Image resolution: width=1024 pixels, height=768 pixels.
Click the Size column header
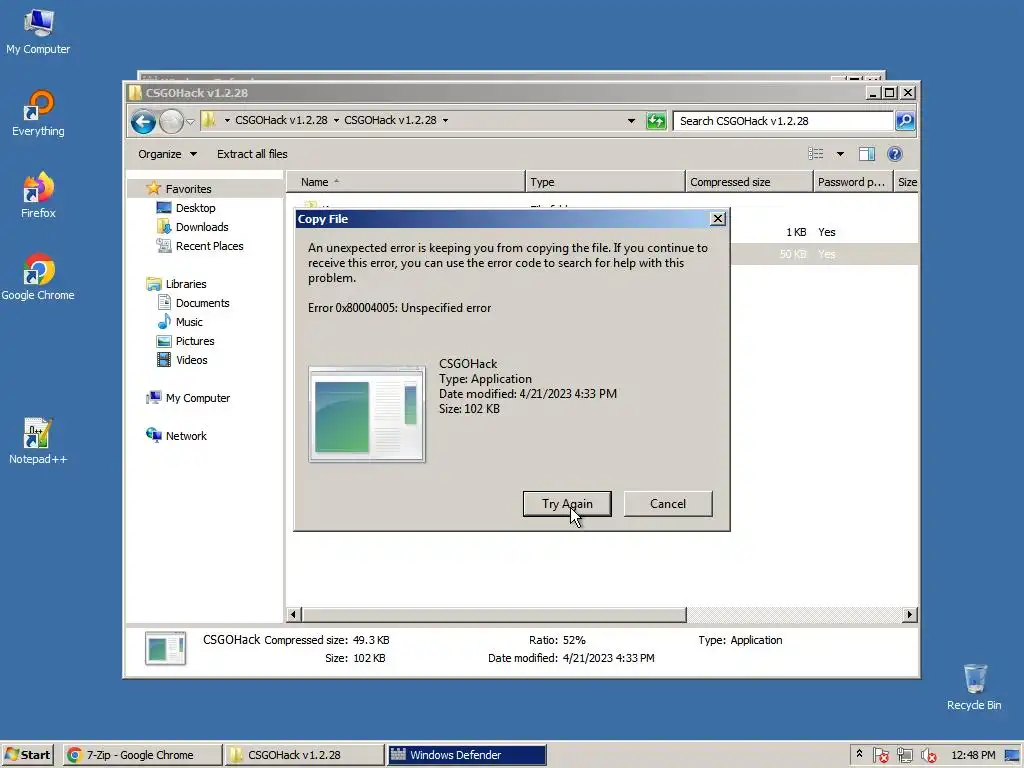point(906,182)
